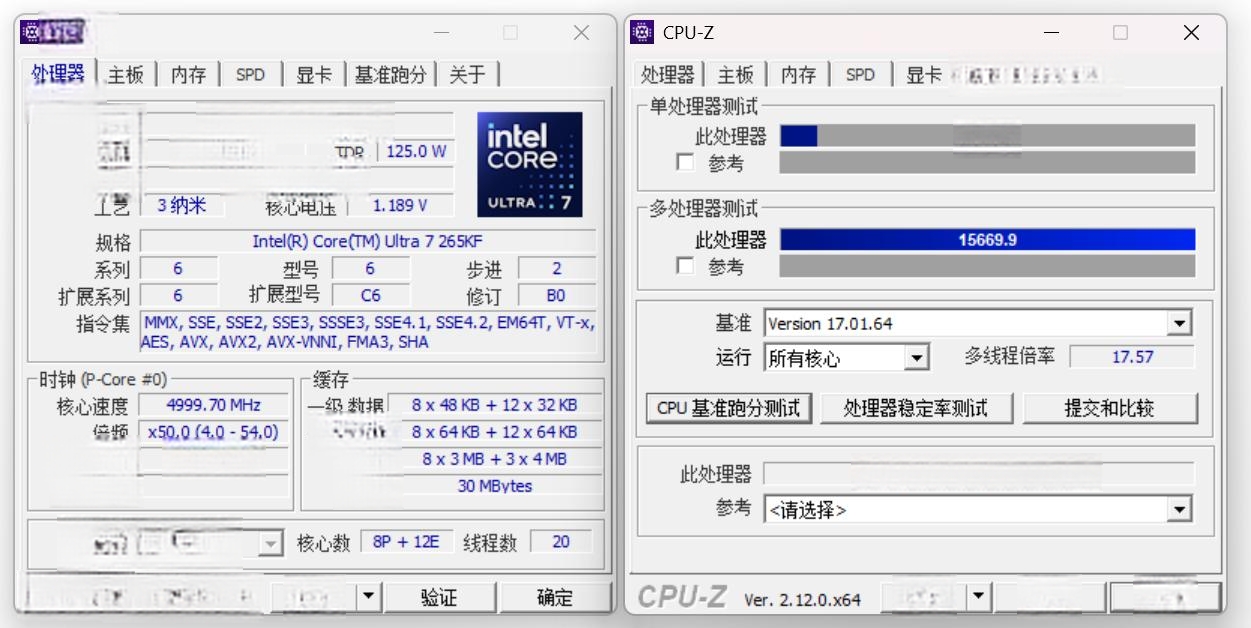
Task: Click the 确定 button in the left window
Action: [555, 597]
